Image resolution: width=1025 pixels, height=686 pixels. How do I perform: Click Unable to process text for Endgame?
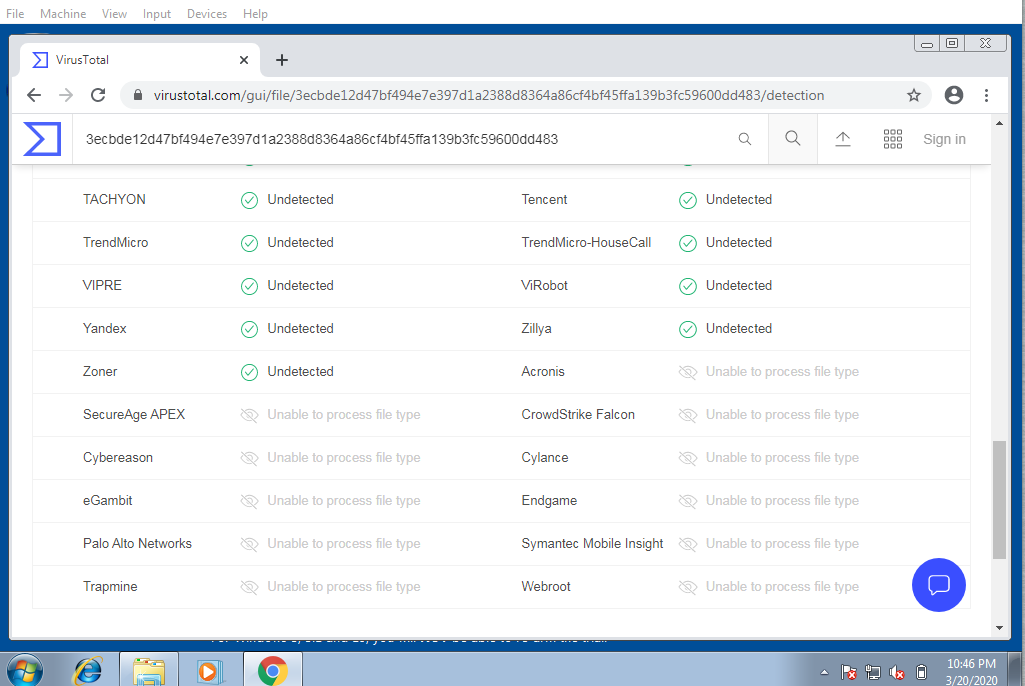coord(782,501)
